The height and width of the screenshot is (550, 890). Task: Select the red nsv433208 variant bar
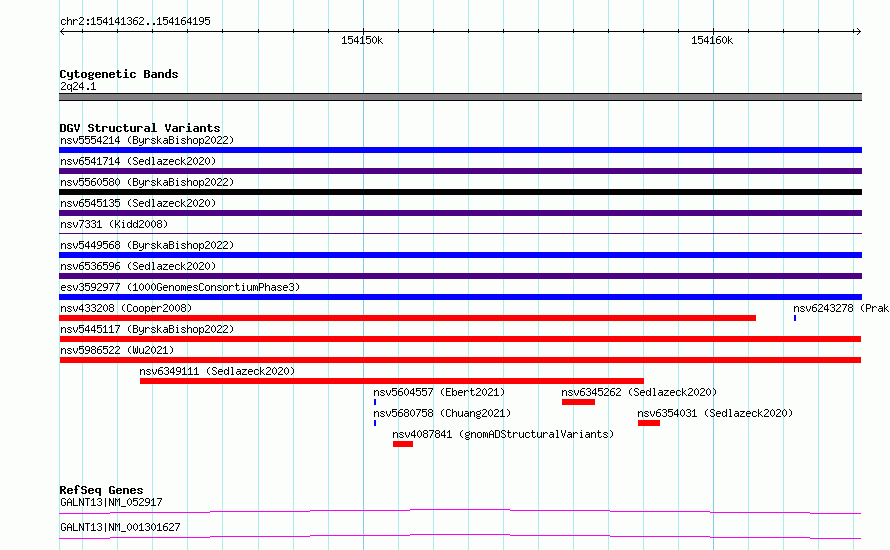408,318
